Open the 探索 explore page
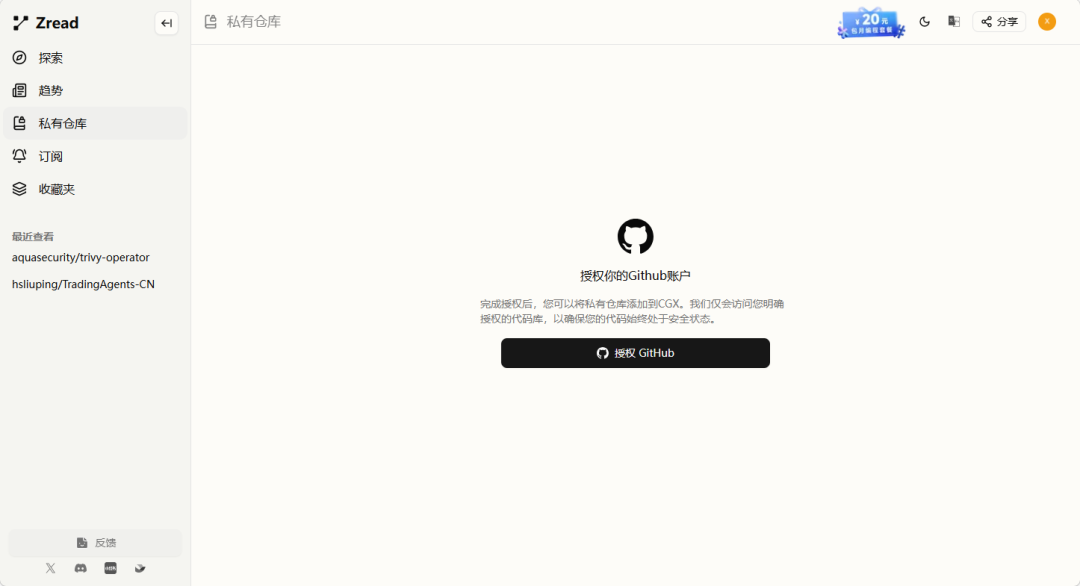The image size is (1080, 586). 95,58
